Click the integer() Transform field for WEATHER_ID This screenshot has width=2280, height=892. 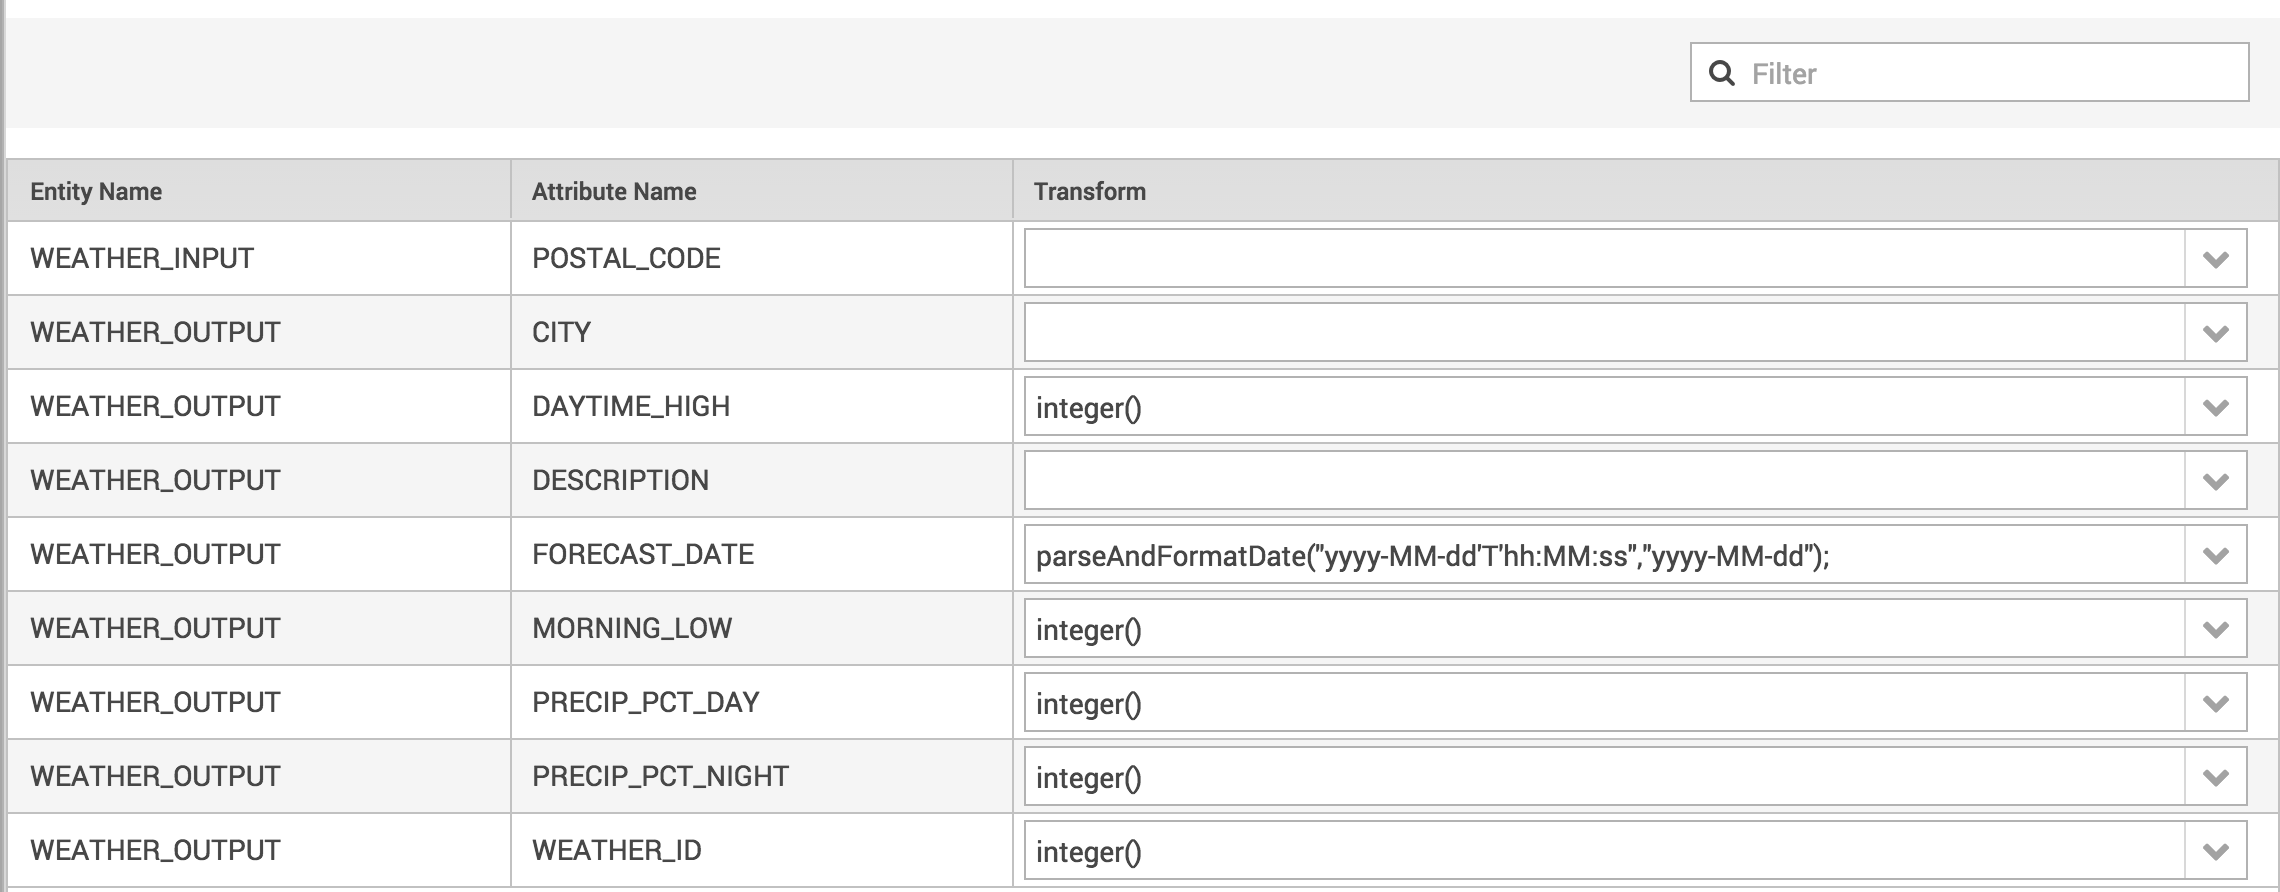(x=1604, y=851)
